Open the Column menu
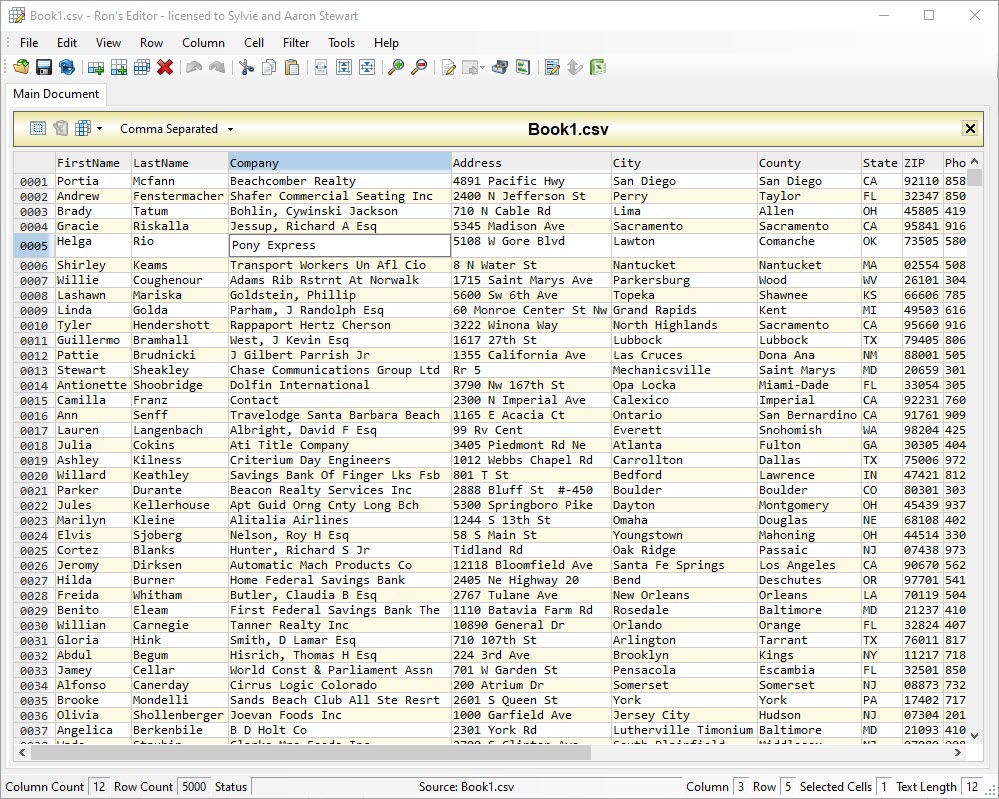The height and width of the screenshot is (799, 999). point(203,43)
